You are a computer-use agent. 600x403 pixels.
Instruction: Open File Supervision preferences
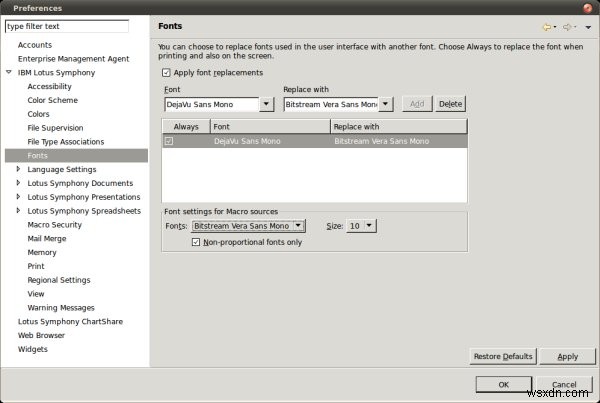(x=55, y=127)
